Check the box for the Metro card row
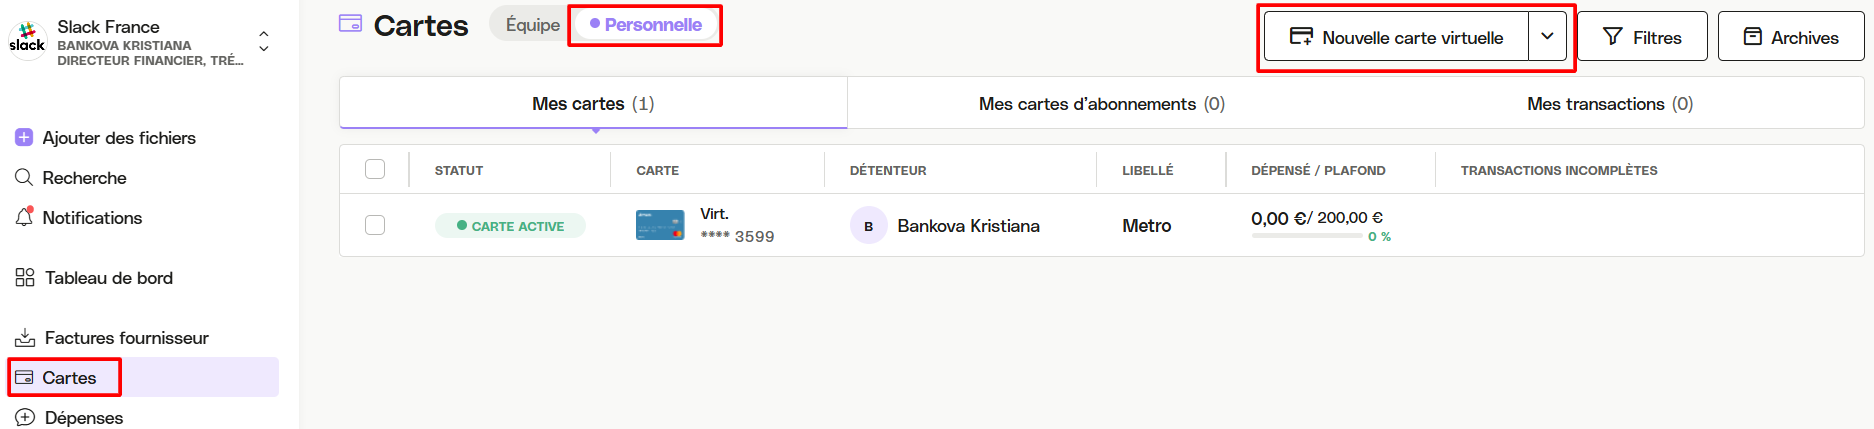This screenshot has height=429, width=1874. tap(375, 225)
